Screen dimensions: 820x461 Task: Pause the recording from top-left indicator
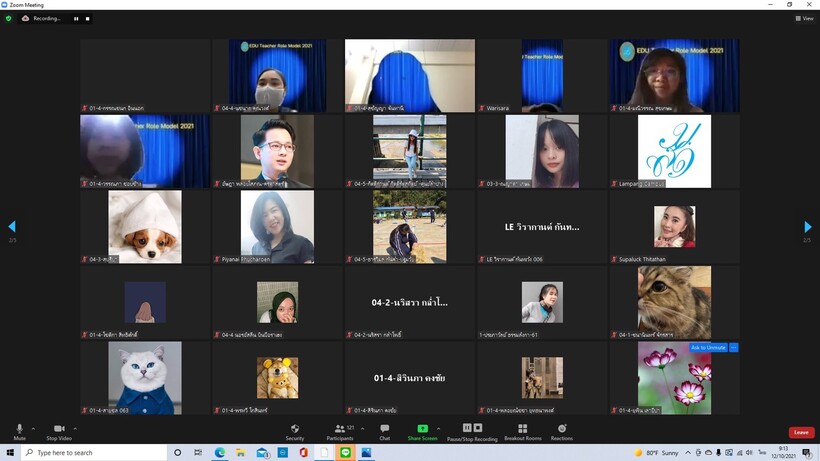[76, 18]
